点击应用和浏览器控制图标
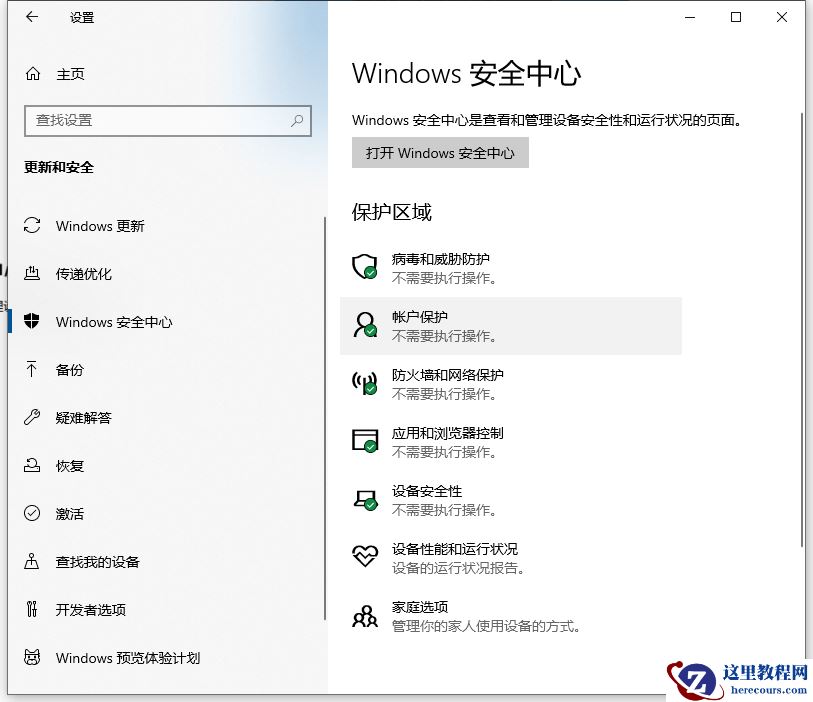This screenshot has height=702, width=813. point(365,442)
